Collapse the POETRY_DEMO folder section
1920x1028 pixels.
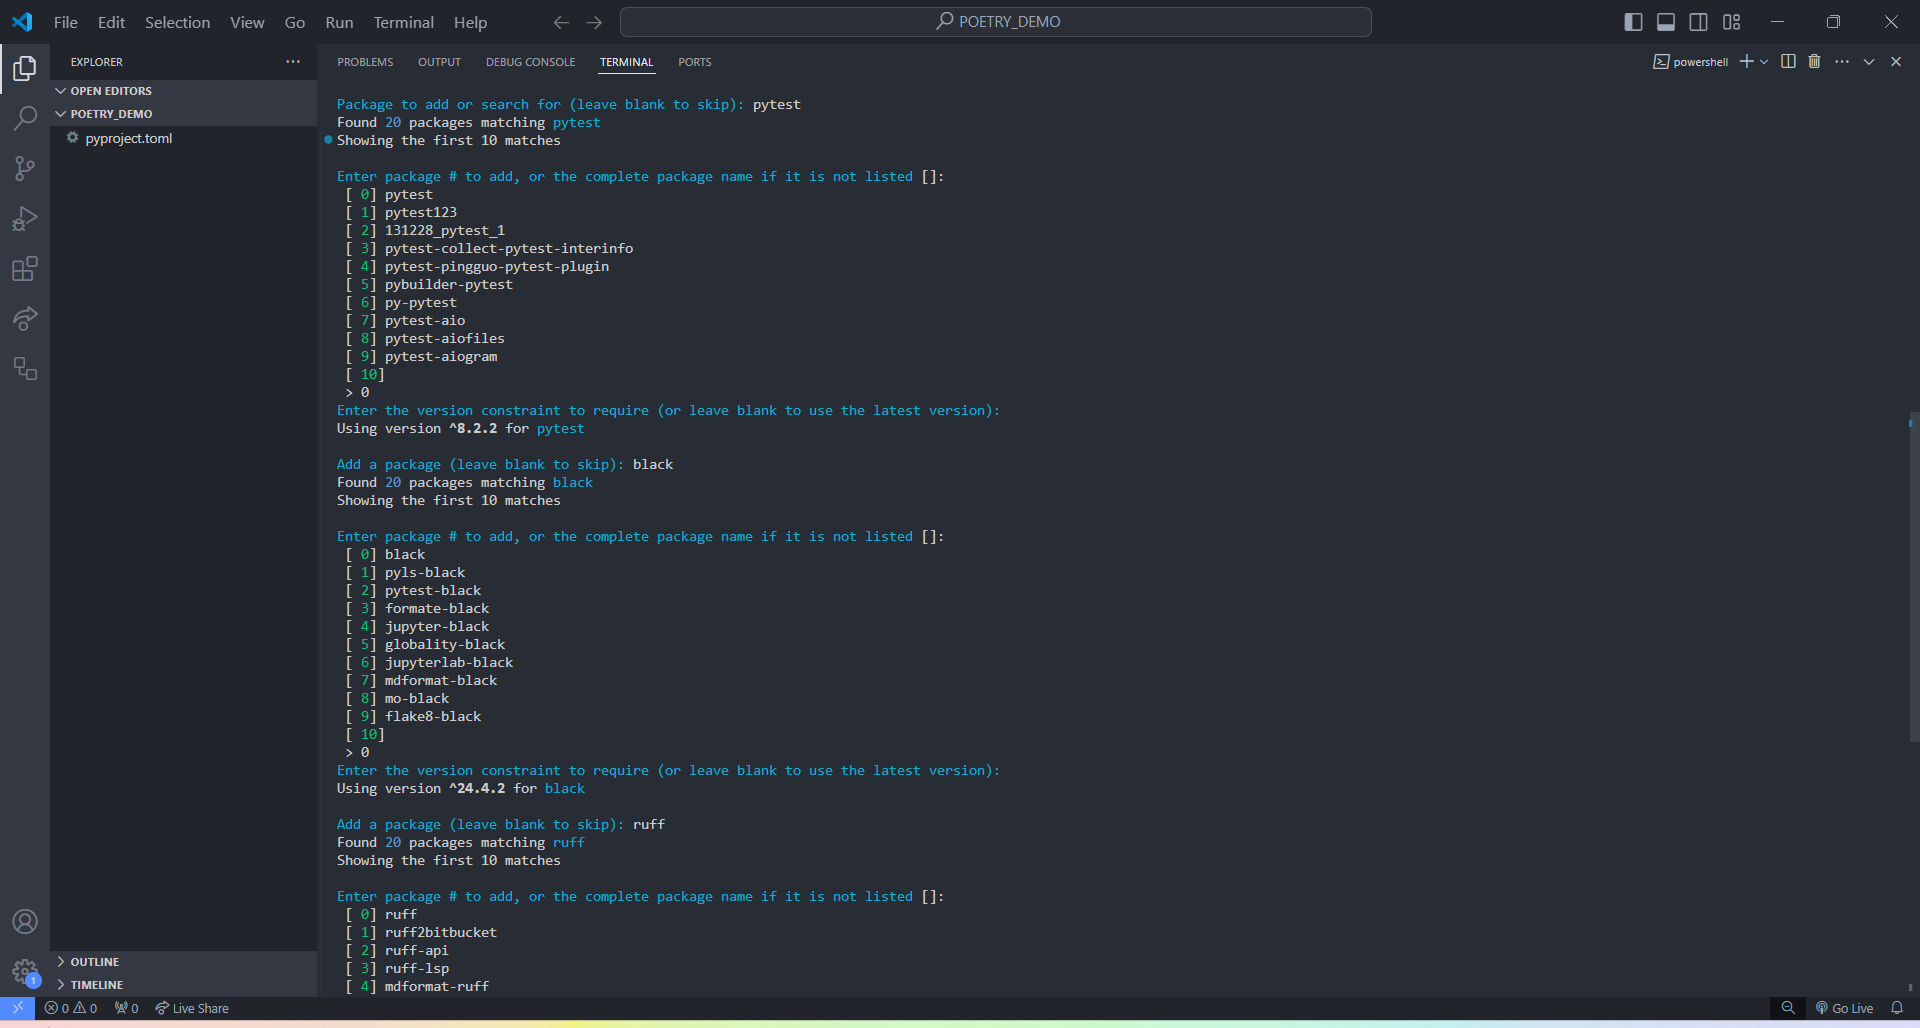coord(184,114)
